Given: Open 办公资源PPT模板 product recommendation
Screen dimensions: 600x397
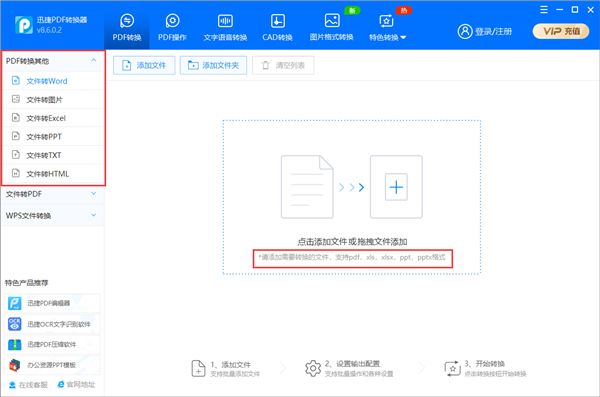Looking at the screenshot, I should [x=52, y=365].
